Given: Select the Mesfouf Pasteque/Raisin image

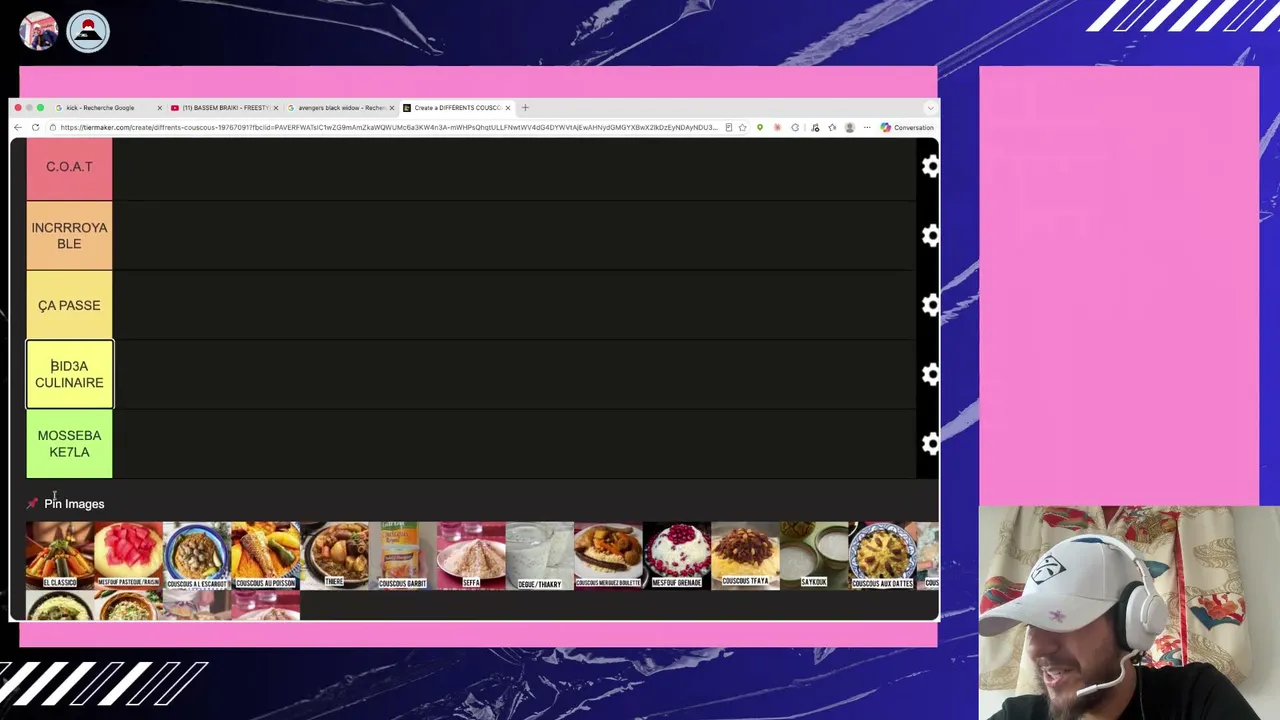Looking at the screenshot, I should [x=128, y=555].
